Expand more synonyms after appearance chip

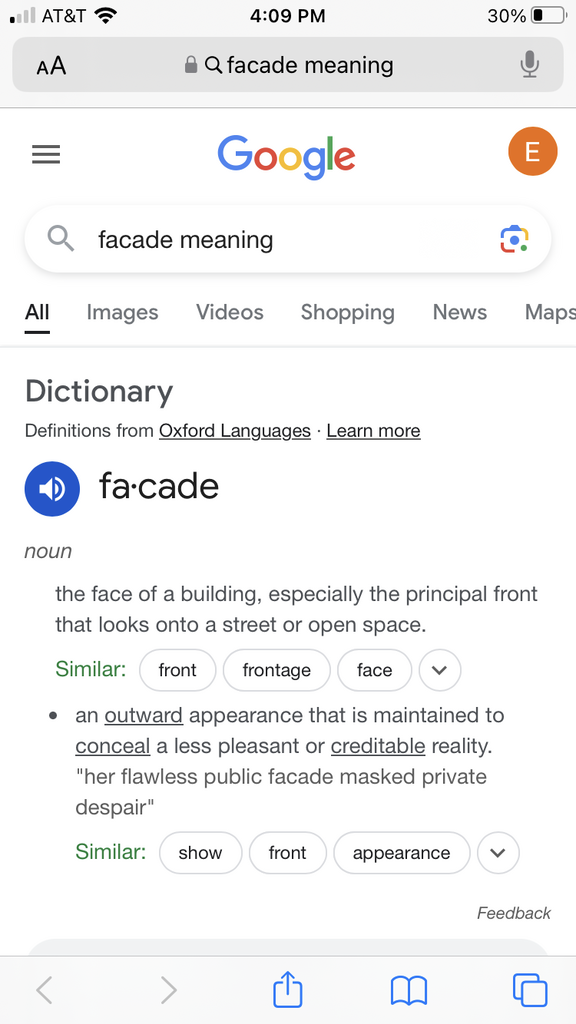[498, 852]
